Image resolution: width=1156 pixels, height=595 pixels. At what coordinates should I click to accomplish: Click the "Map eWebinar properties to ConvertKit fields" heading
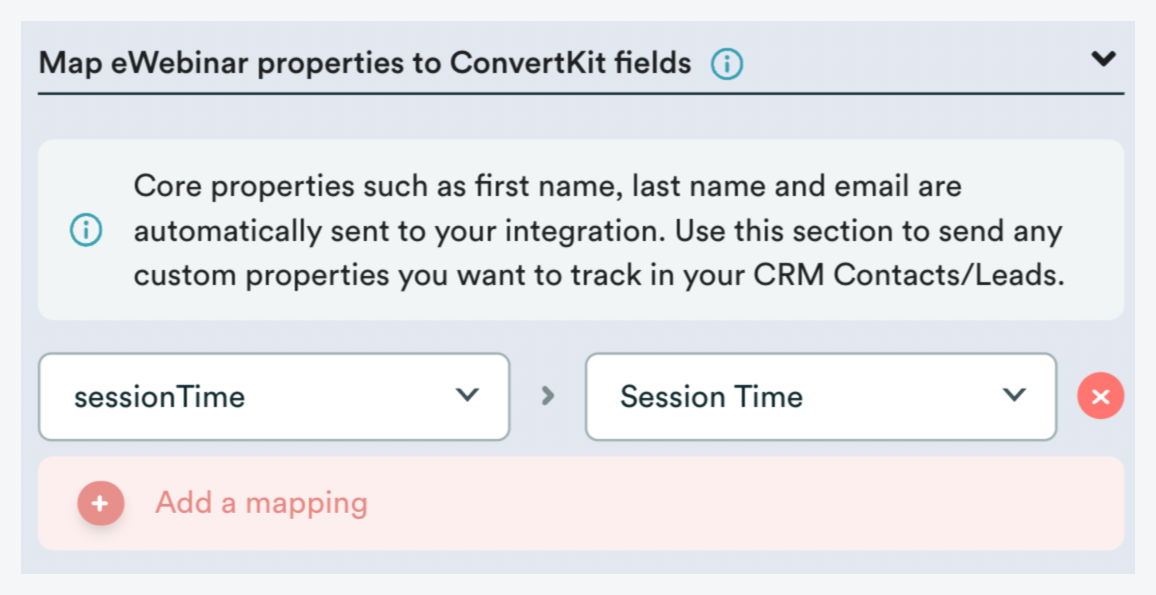(365, 64)
